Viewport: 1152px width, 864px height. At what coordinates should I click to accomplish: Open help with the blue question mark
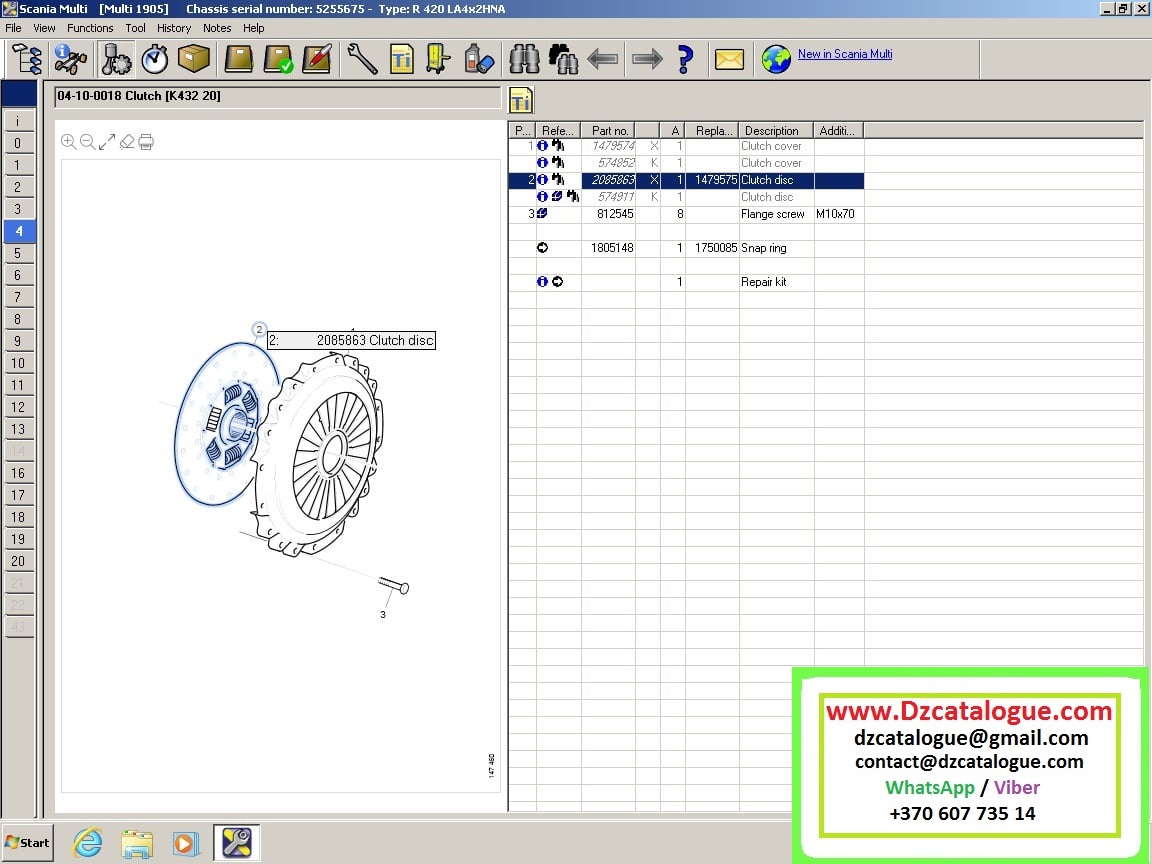(x=685, y=59)
